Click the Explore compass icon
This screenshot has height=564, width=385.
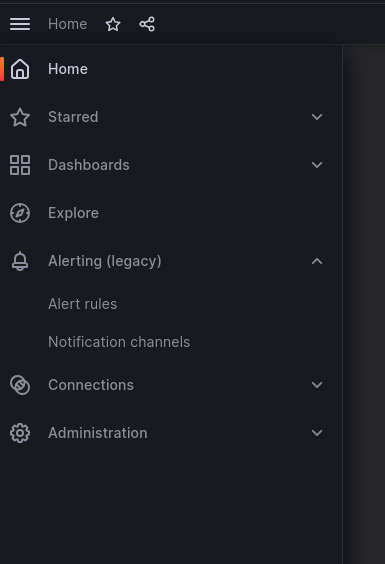(20, 213)
